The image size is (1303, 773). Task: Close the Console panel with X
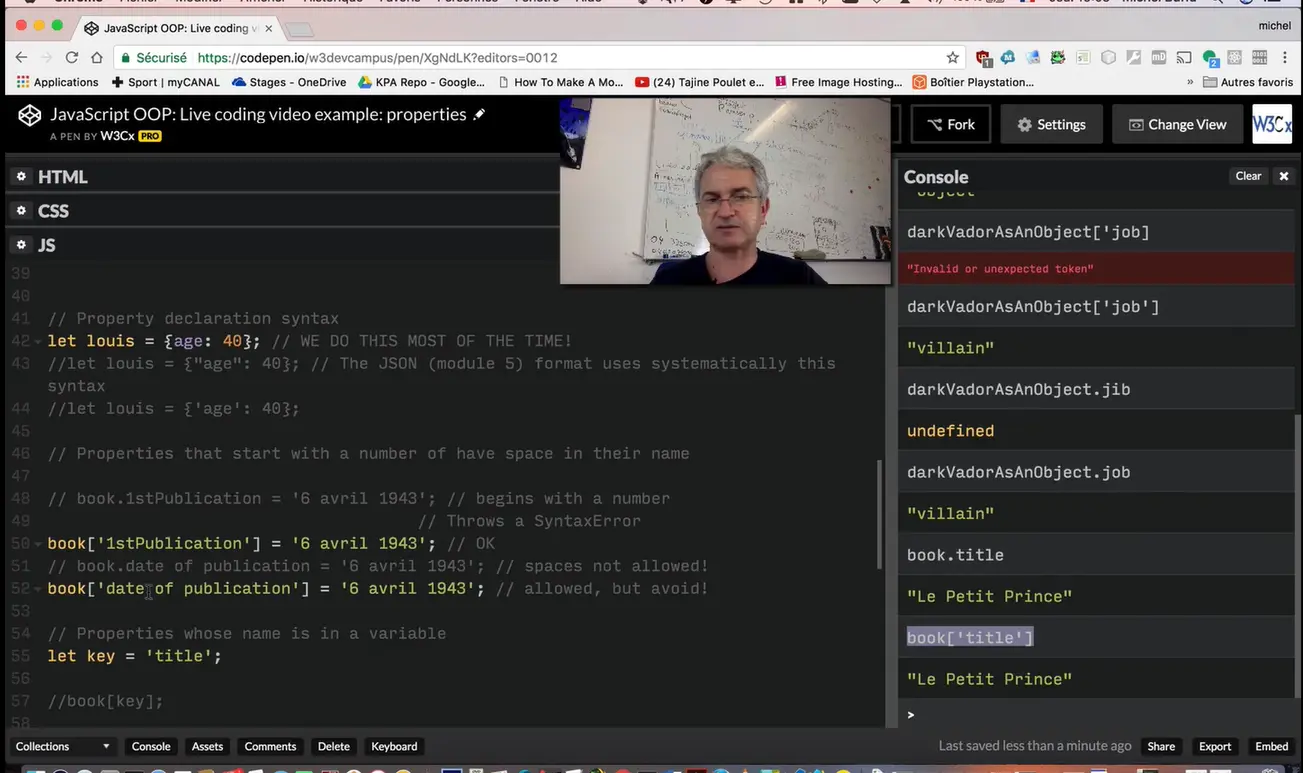click(x=1284, y=176)
